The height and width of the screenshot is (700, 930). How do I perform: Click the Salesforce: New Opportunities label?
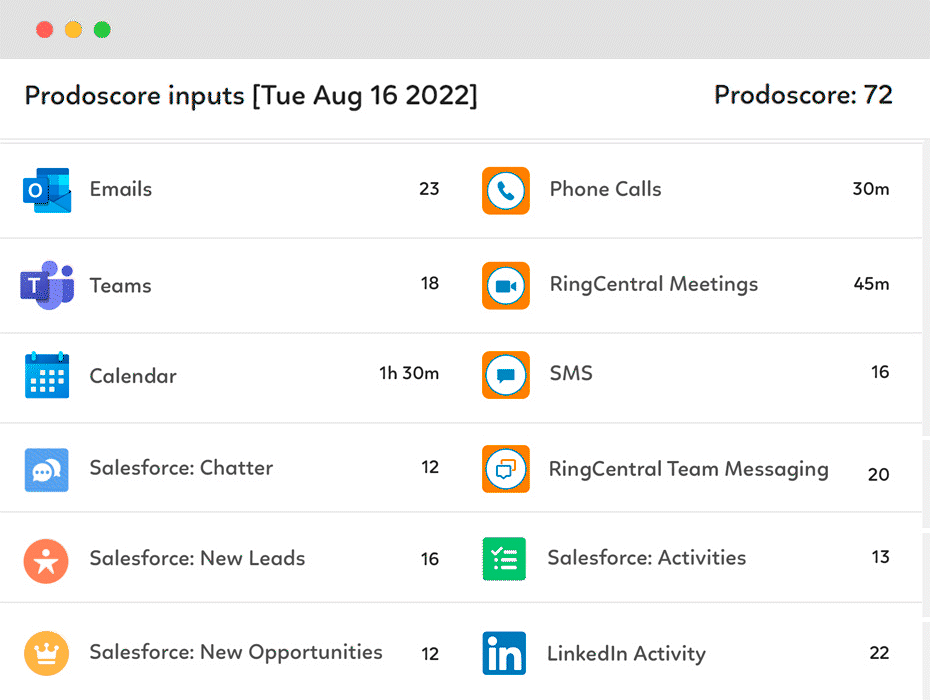click(x=236, y=652)
